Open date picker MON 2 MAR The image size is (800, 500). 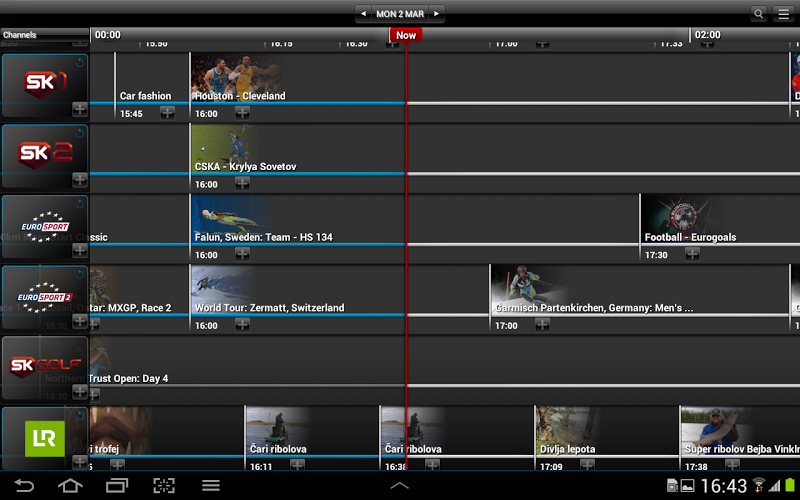point(400,14)
